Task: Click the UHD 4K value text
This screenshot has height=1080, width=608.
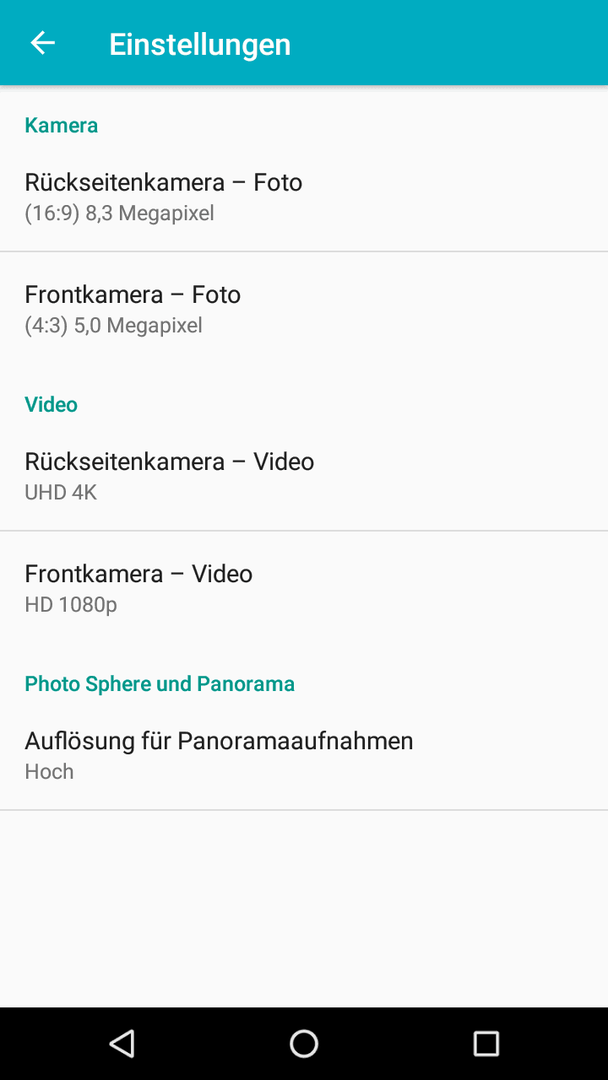Action: pos(61,493)
